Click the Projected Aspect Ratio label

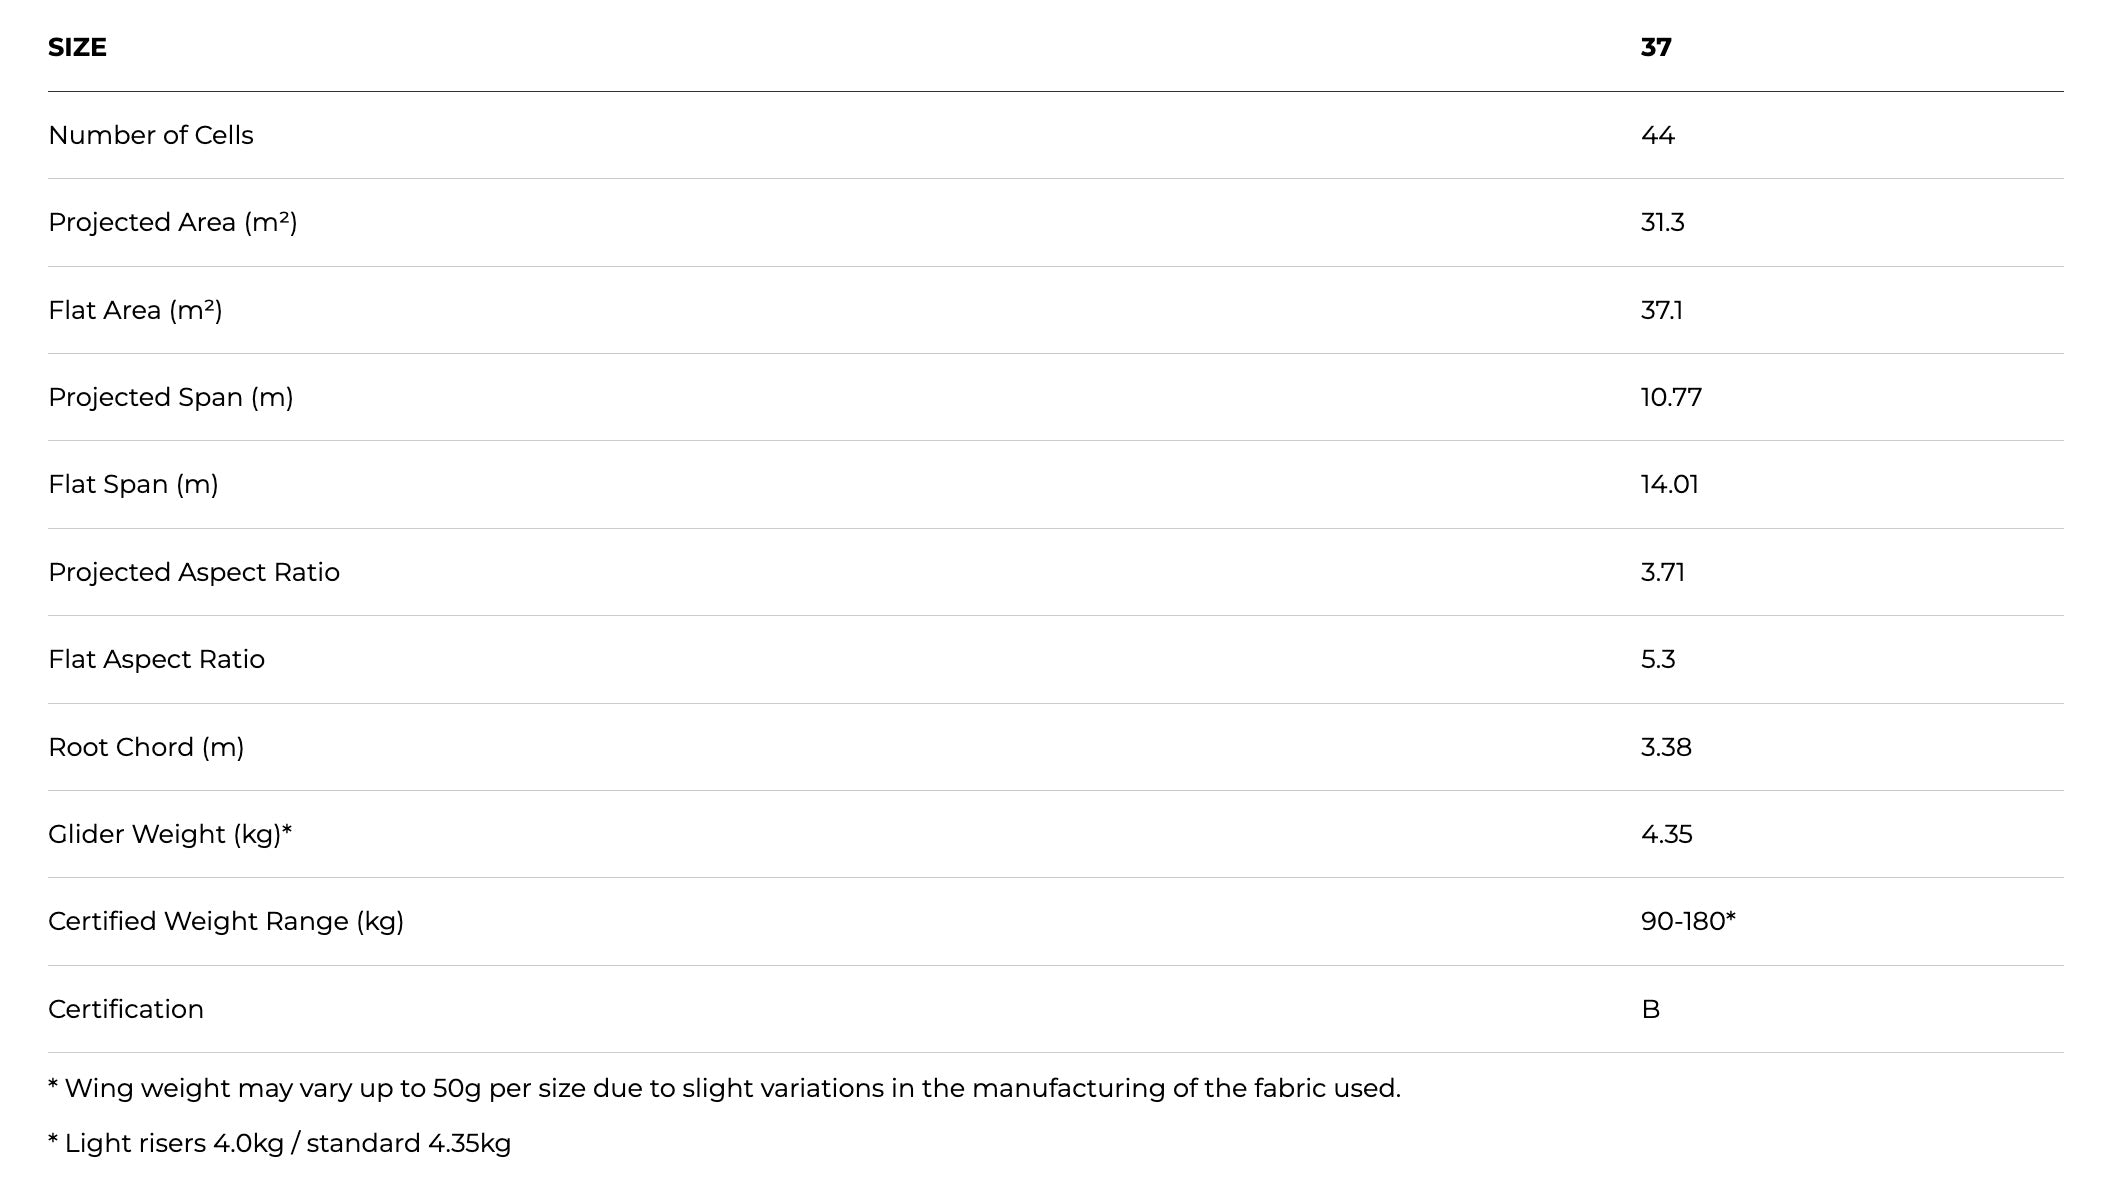pyautogui.click(x=194, y=572)
